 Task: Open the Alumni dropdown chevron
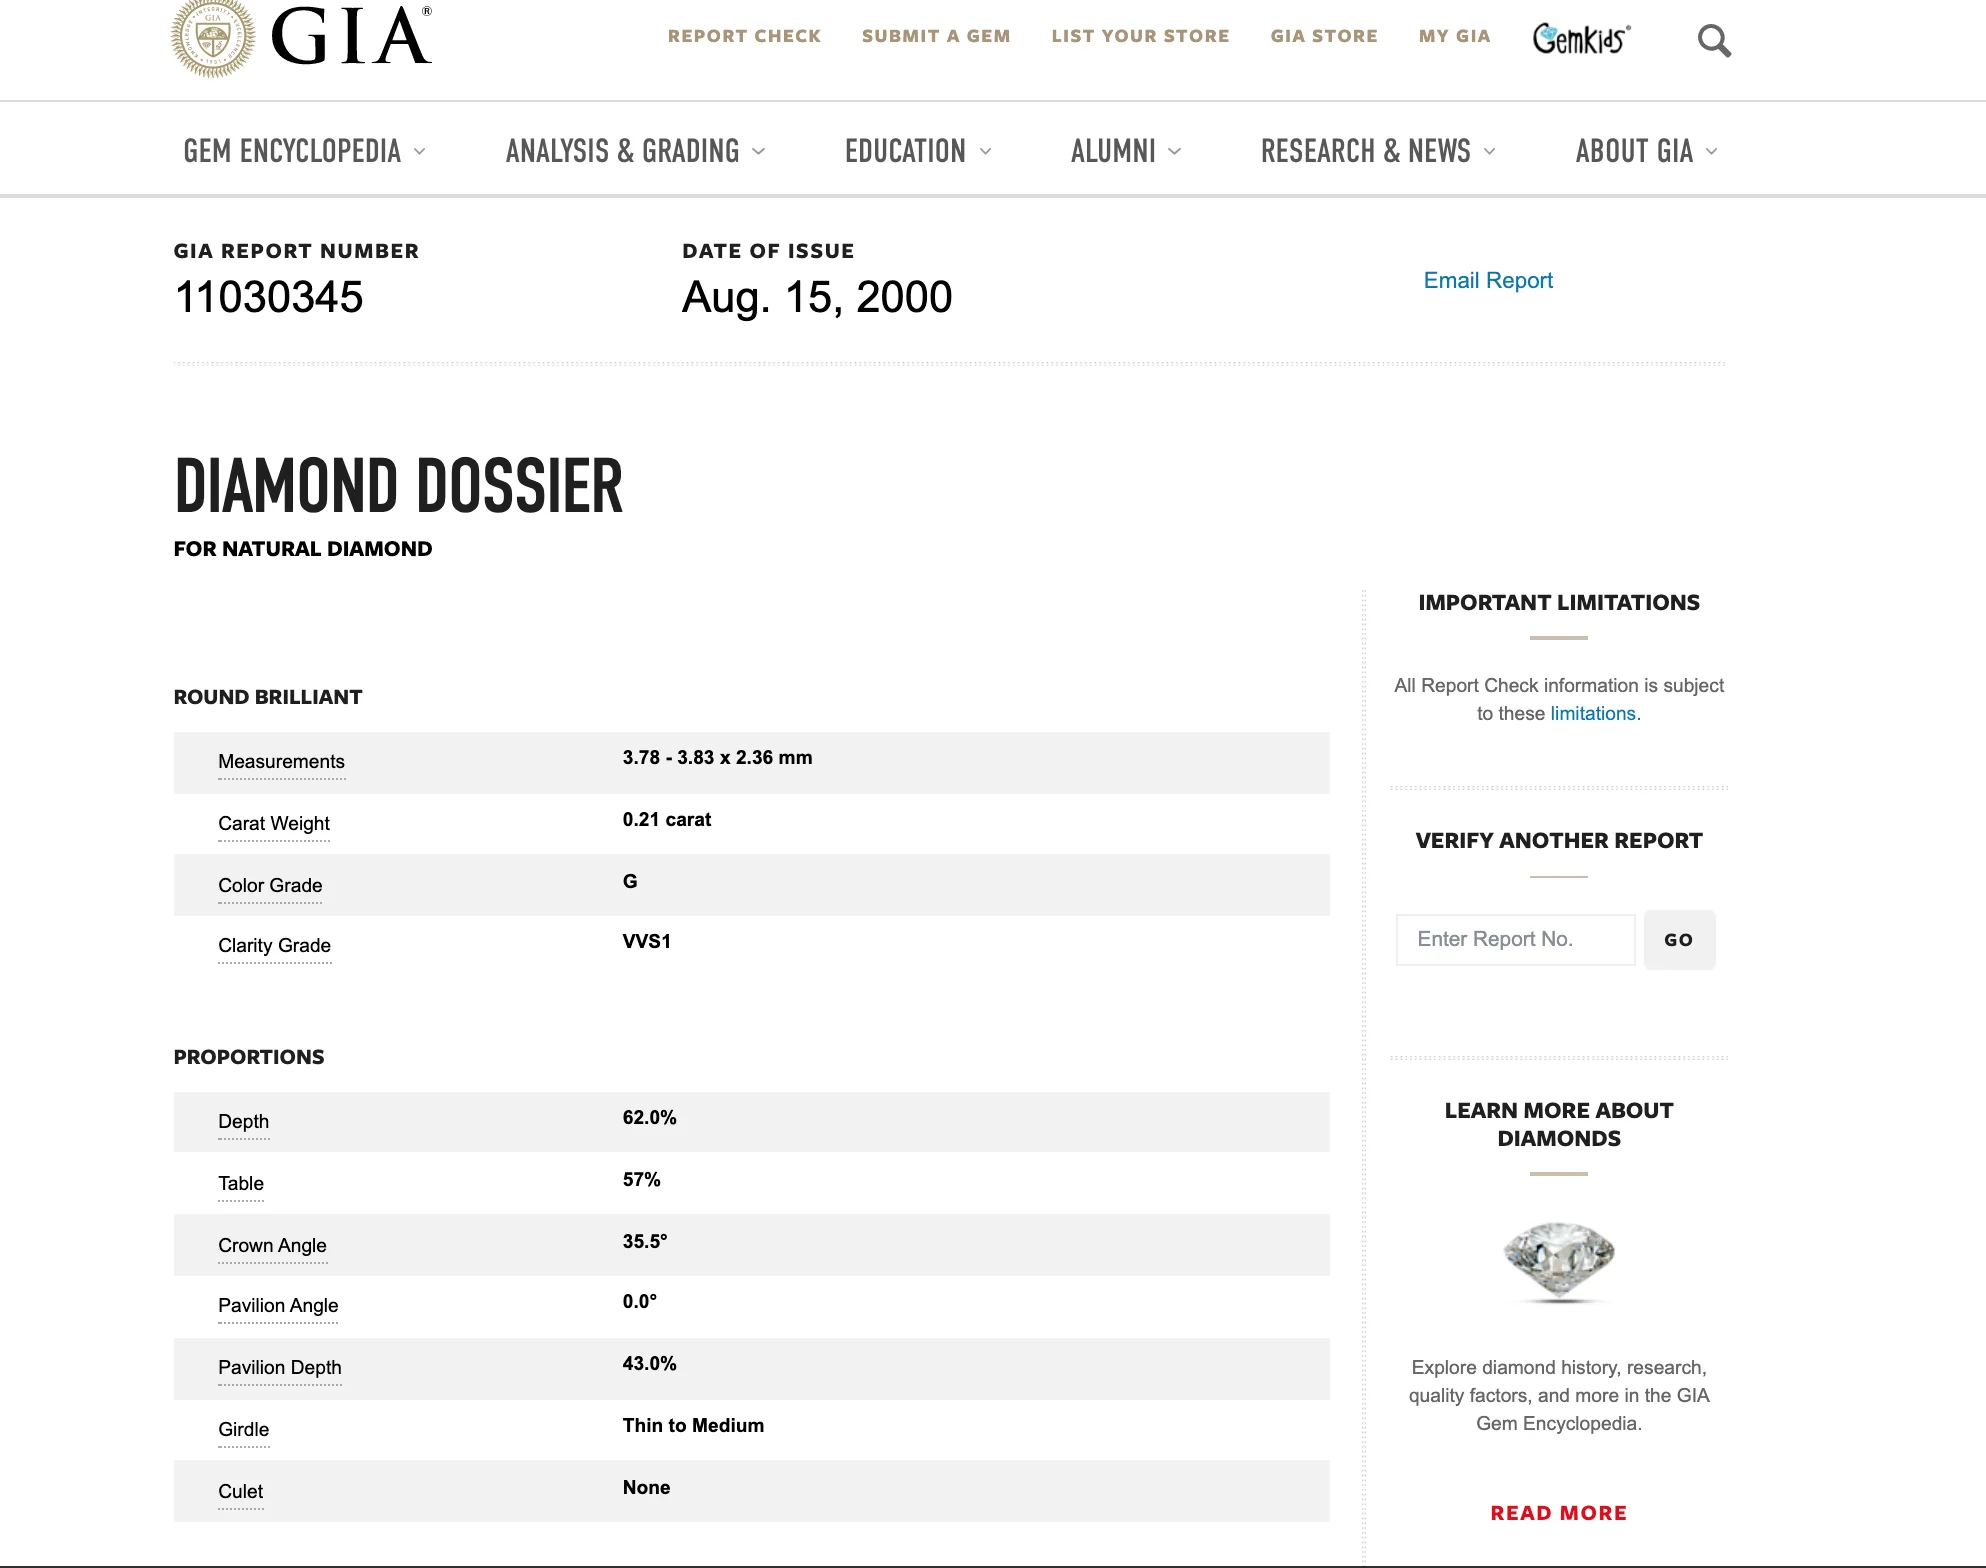[1175, 152]
